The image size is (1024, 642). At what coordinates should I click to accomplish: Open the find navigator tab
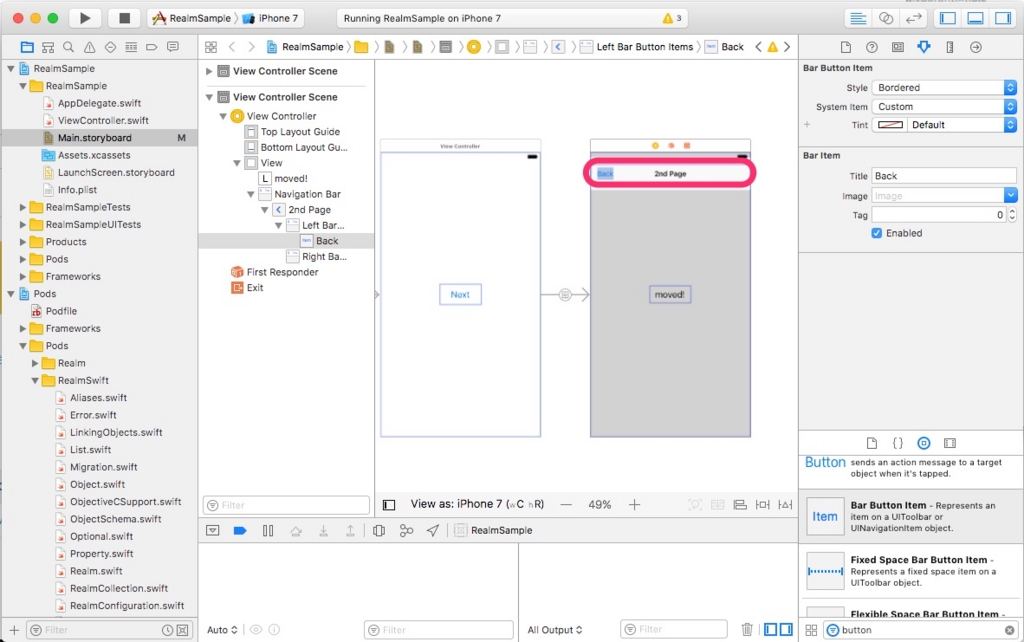(x=69, y=47)
